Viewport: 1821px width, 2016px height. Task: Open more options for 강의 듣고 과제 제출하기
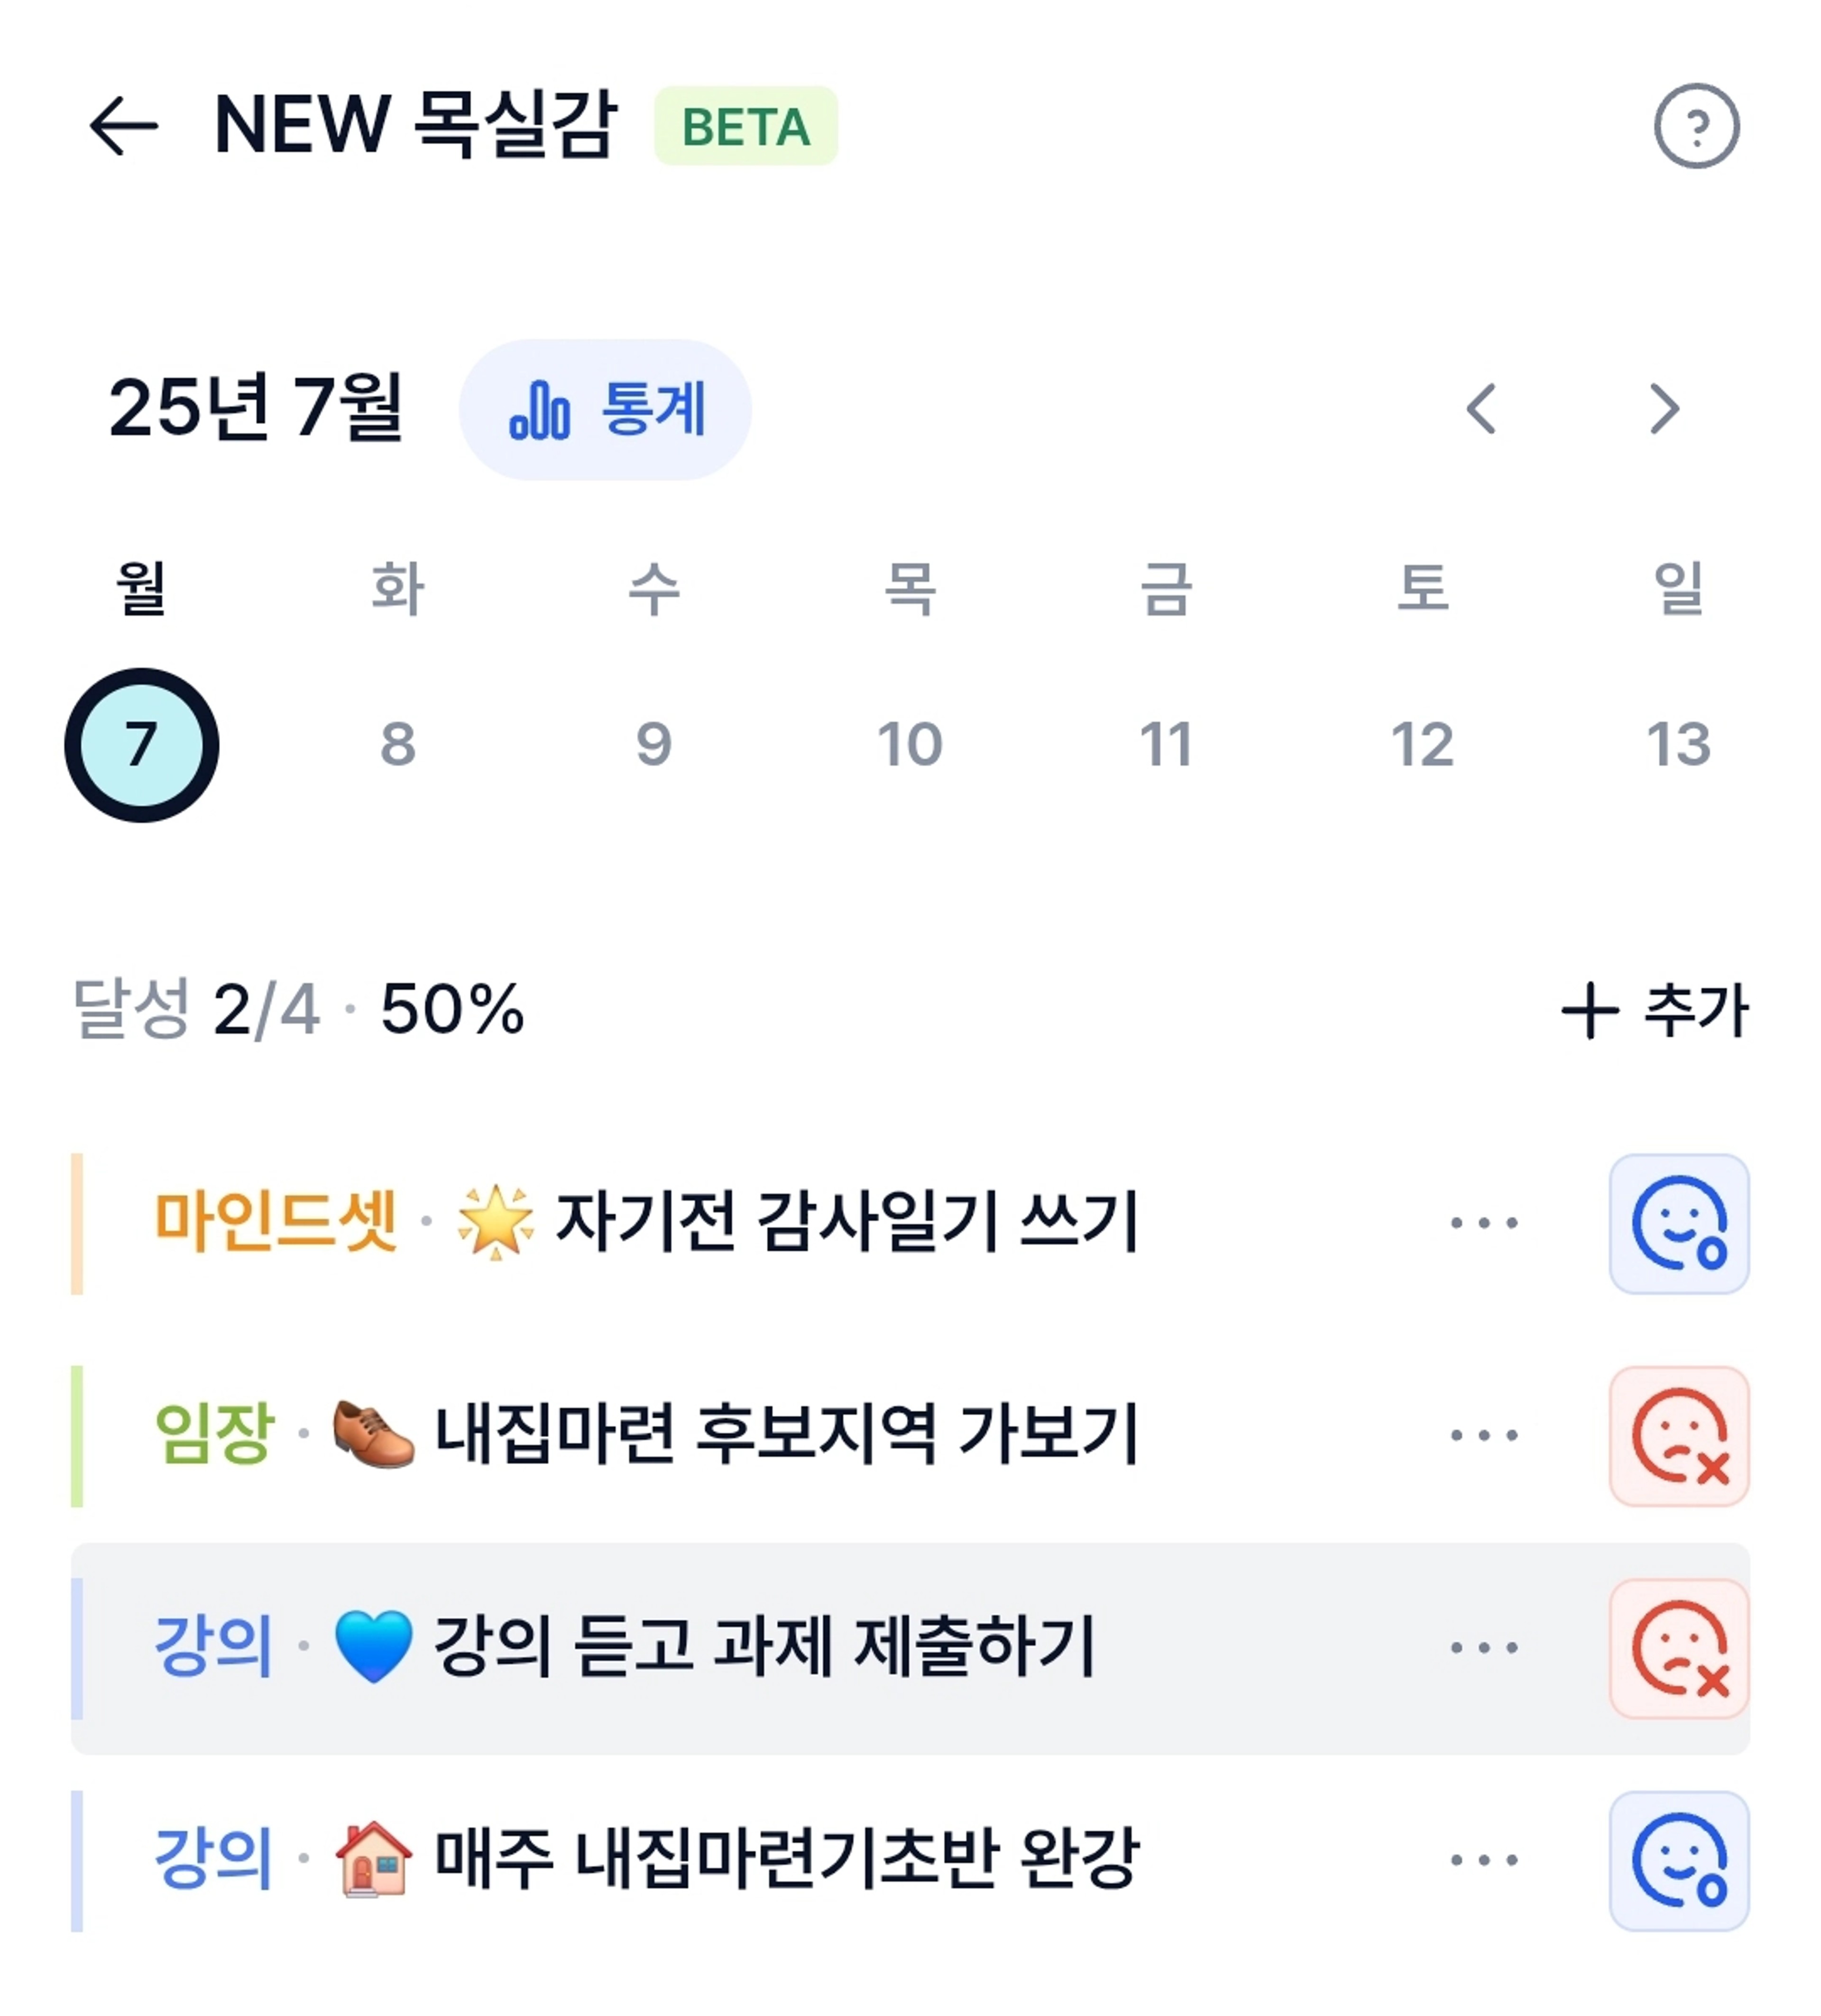[1484, 1647]
